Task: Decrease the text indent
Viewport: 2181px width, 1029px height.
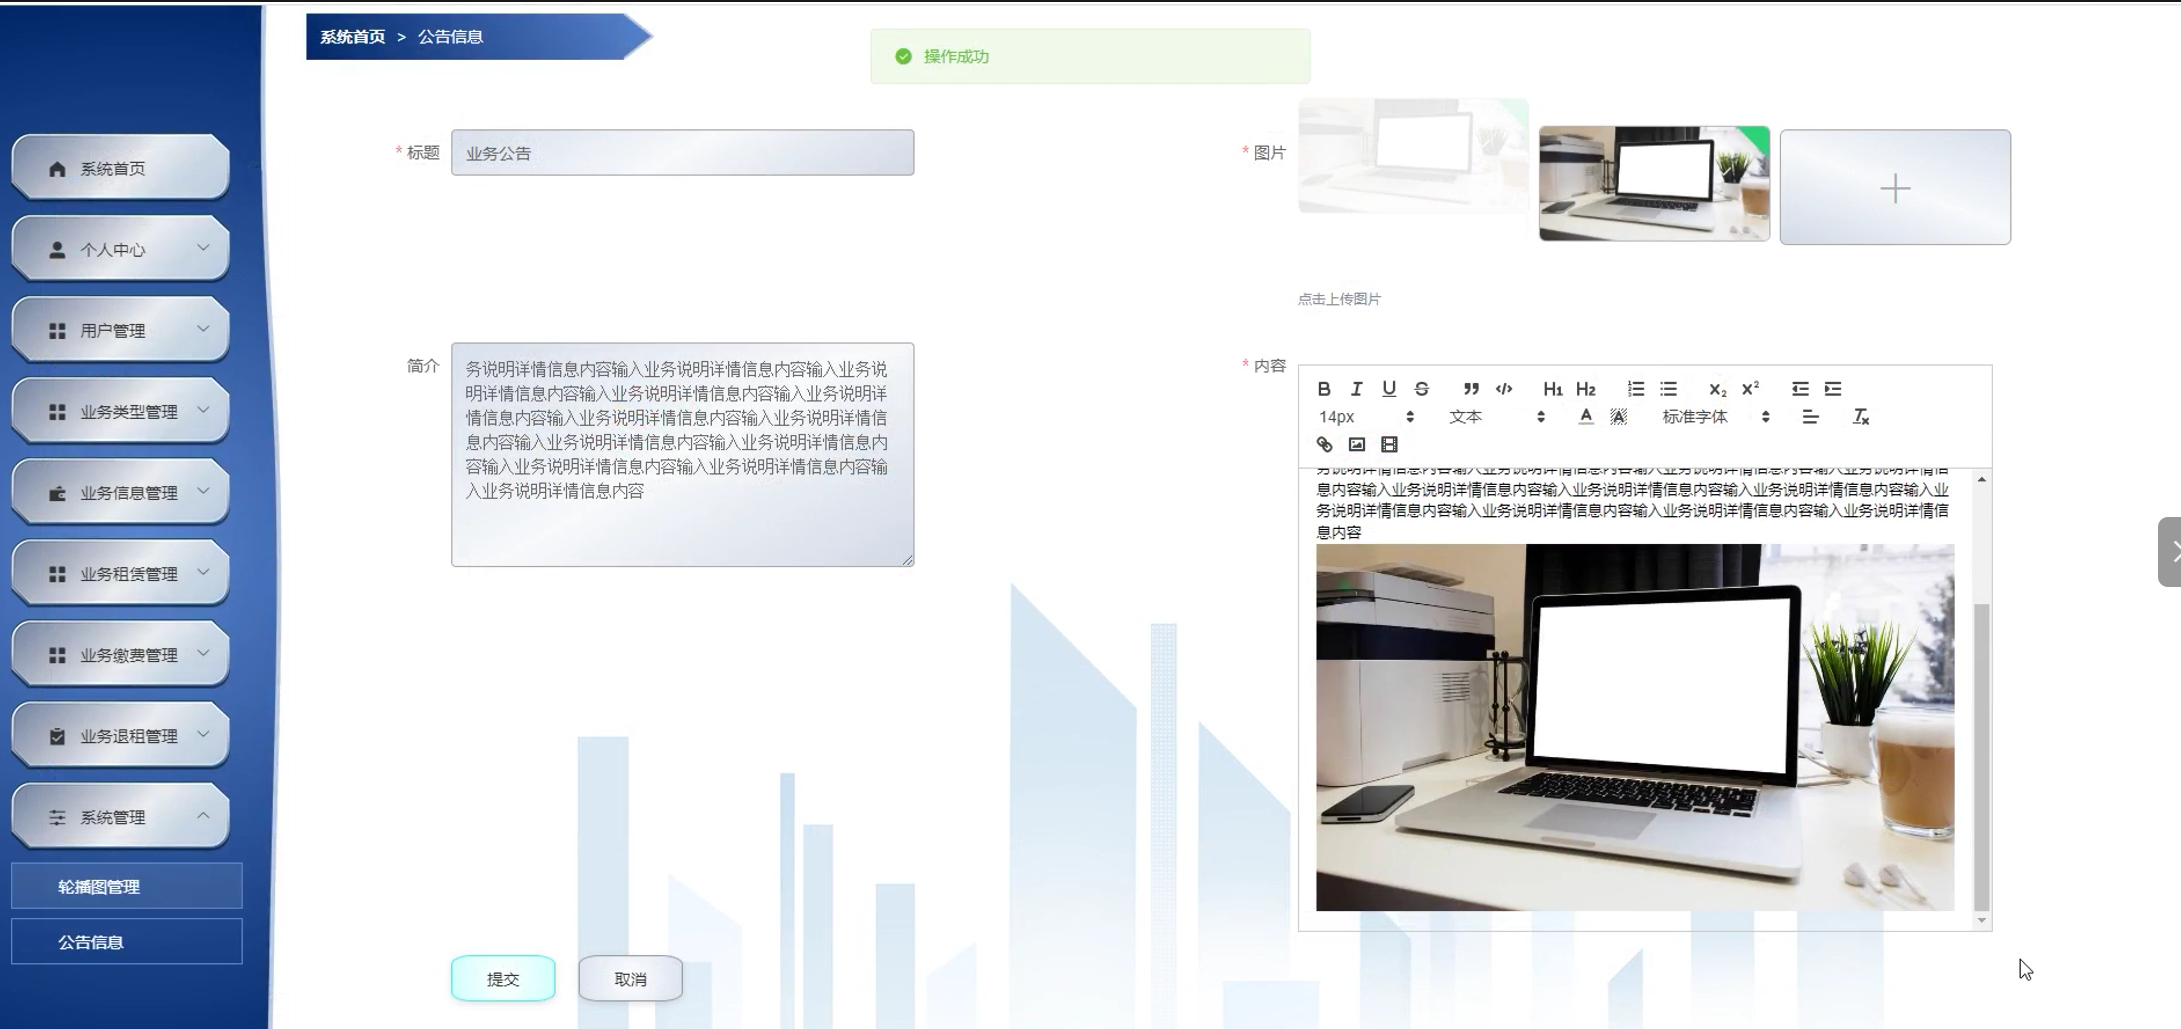Action: (1800, 389)
